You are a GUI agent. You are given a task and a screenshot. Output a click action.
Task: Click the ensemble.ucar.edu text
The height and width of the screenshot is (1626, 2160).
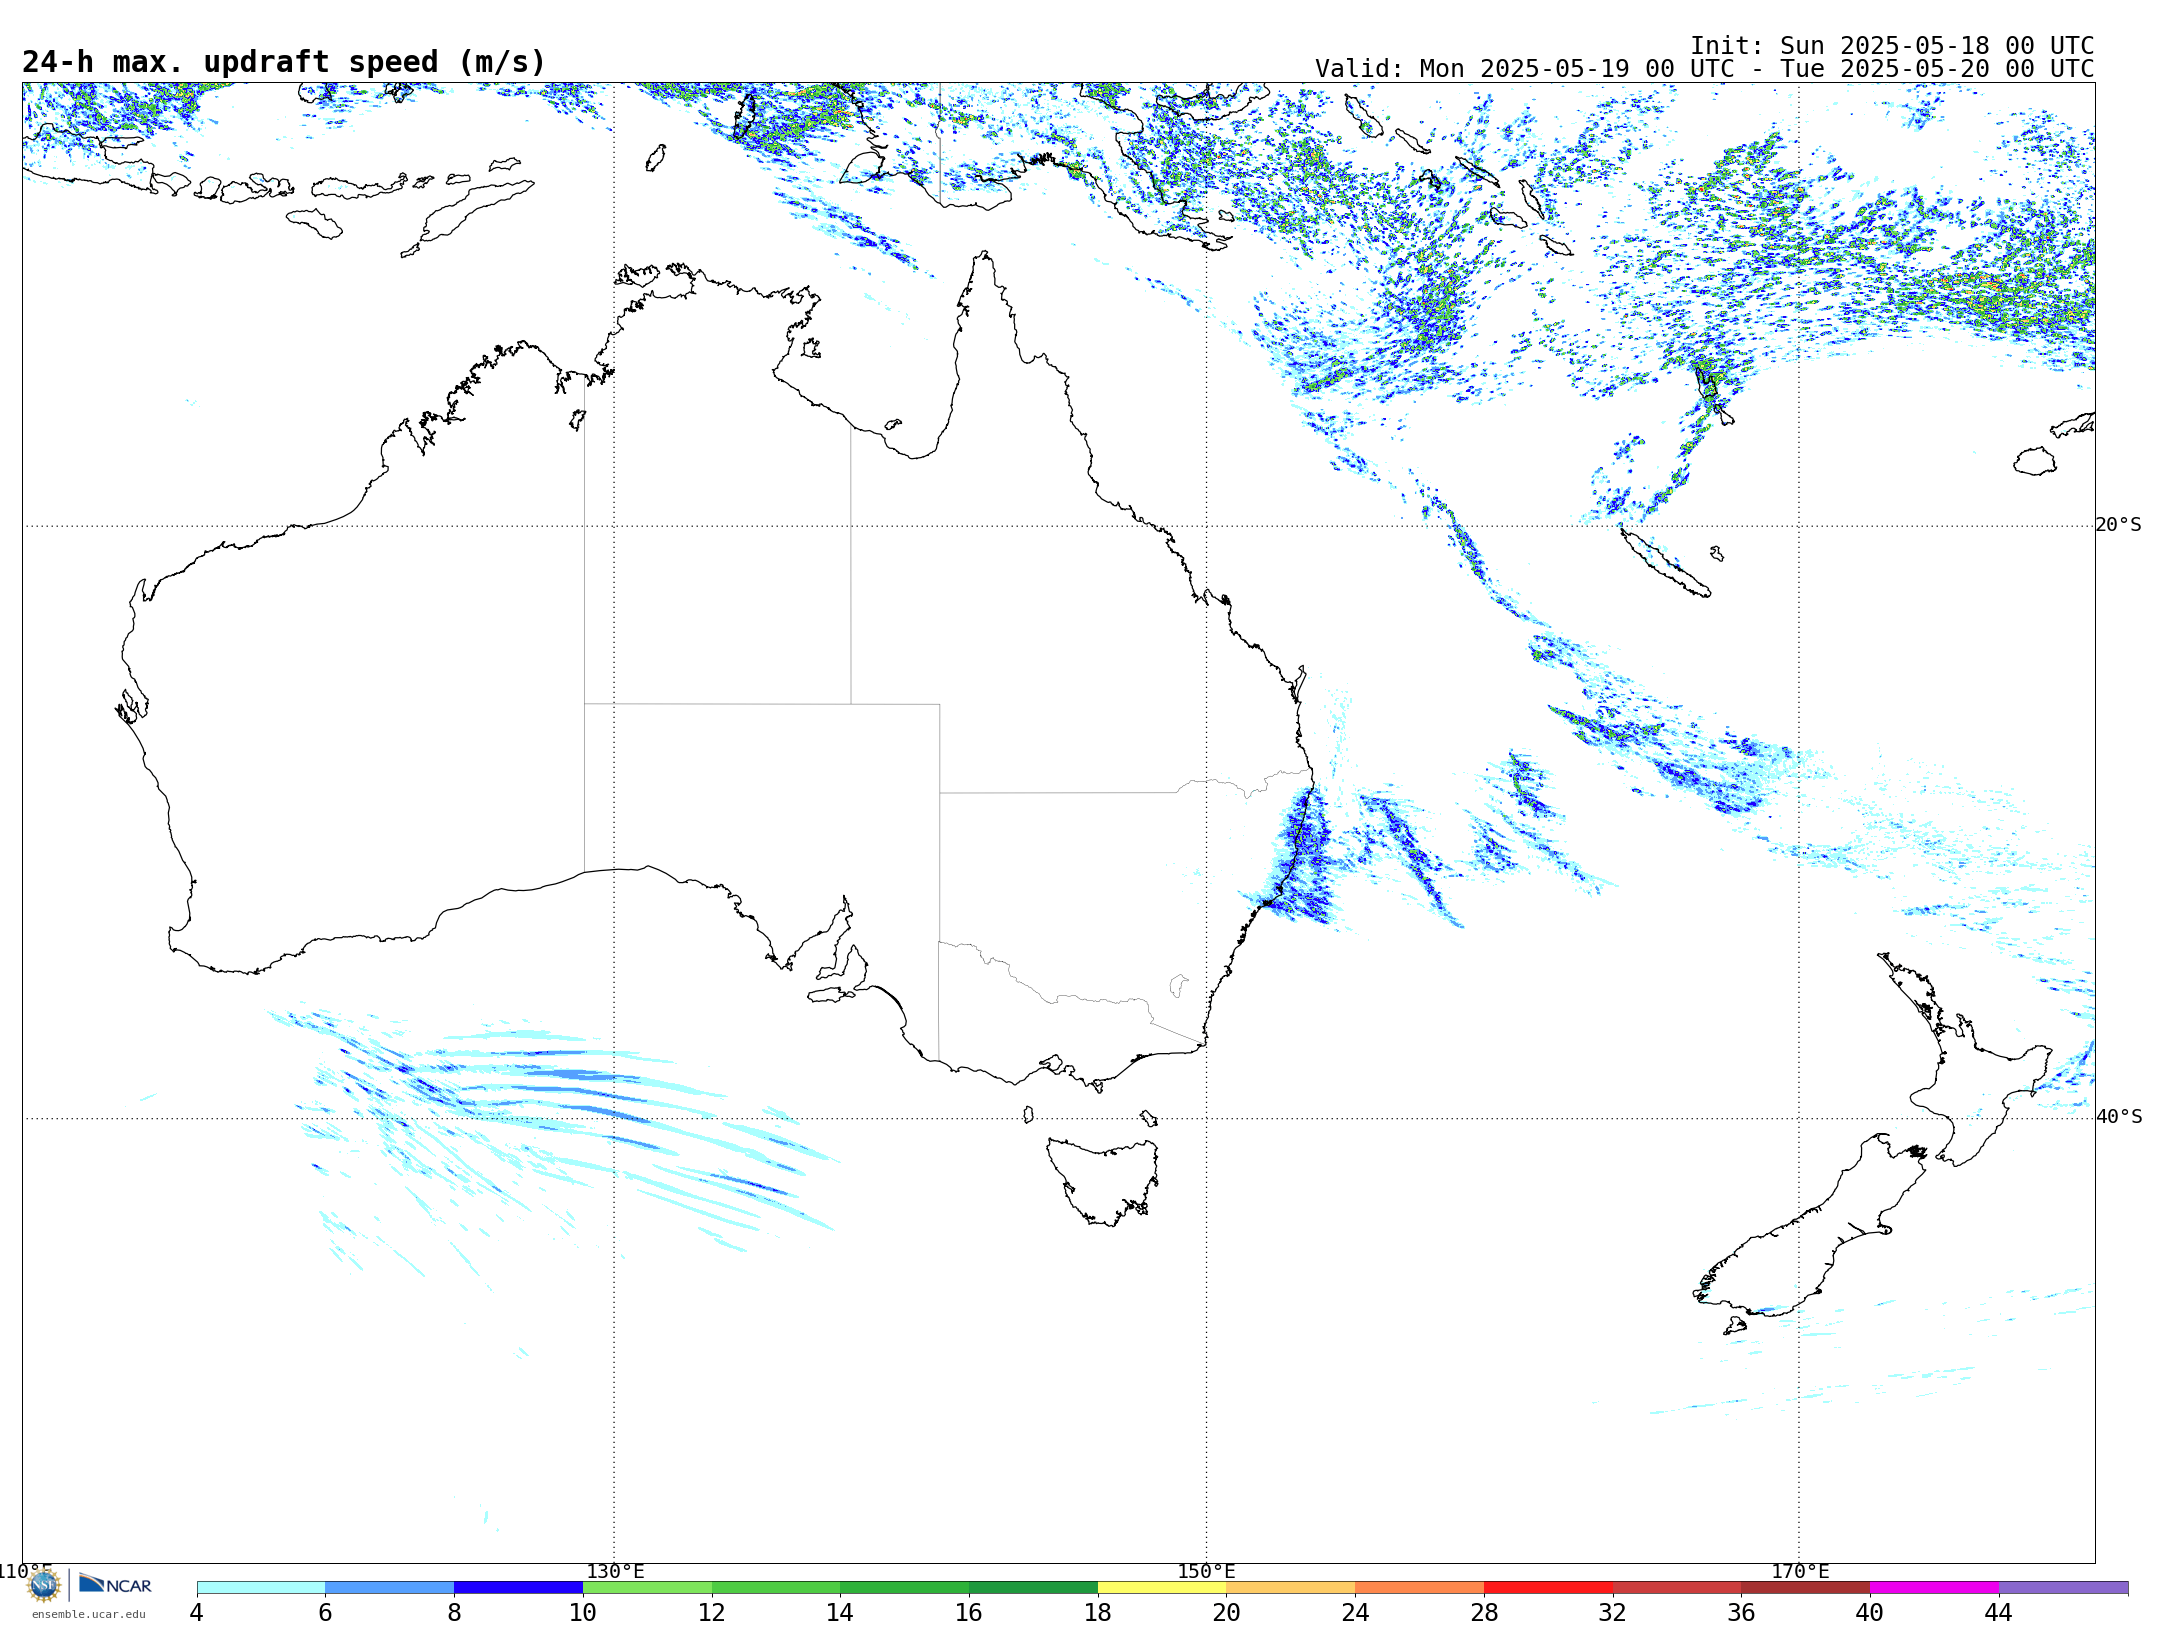[x=89, y=1614]
